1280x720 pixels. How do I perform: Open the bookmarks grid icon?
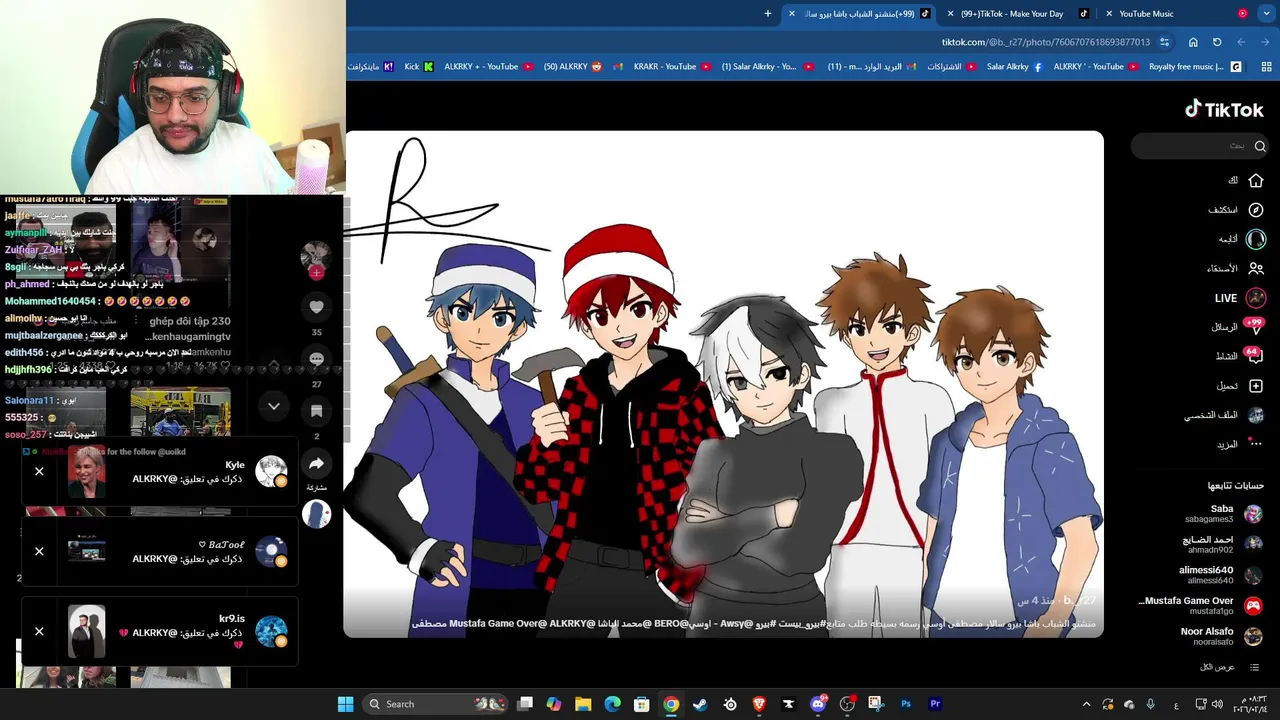coord(1266,67)
